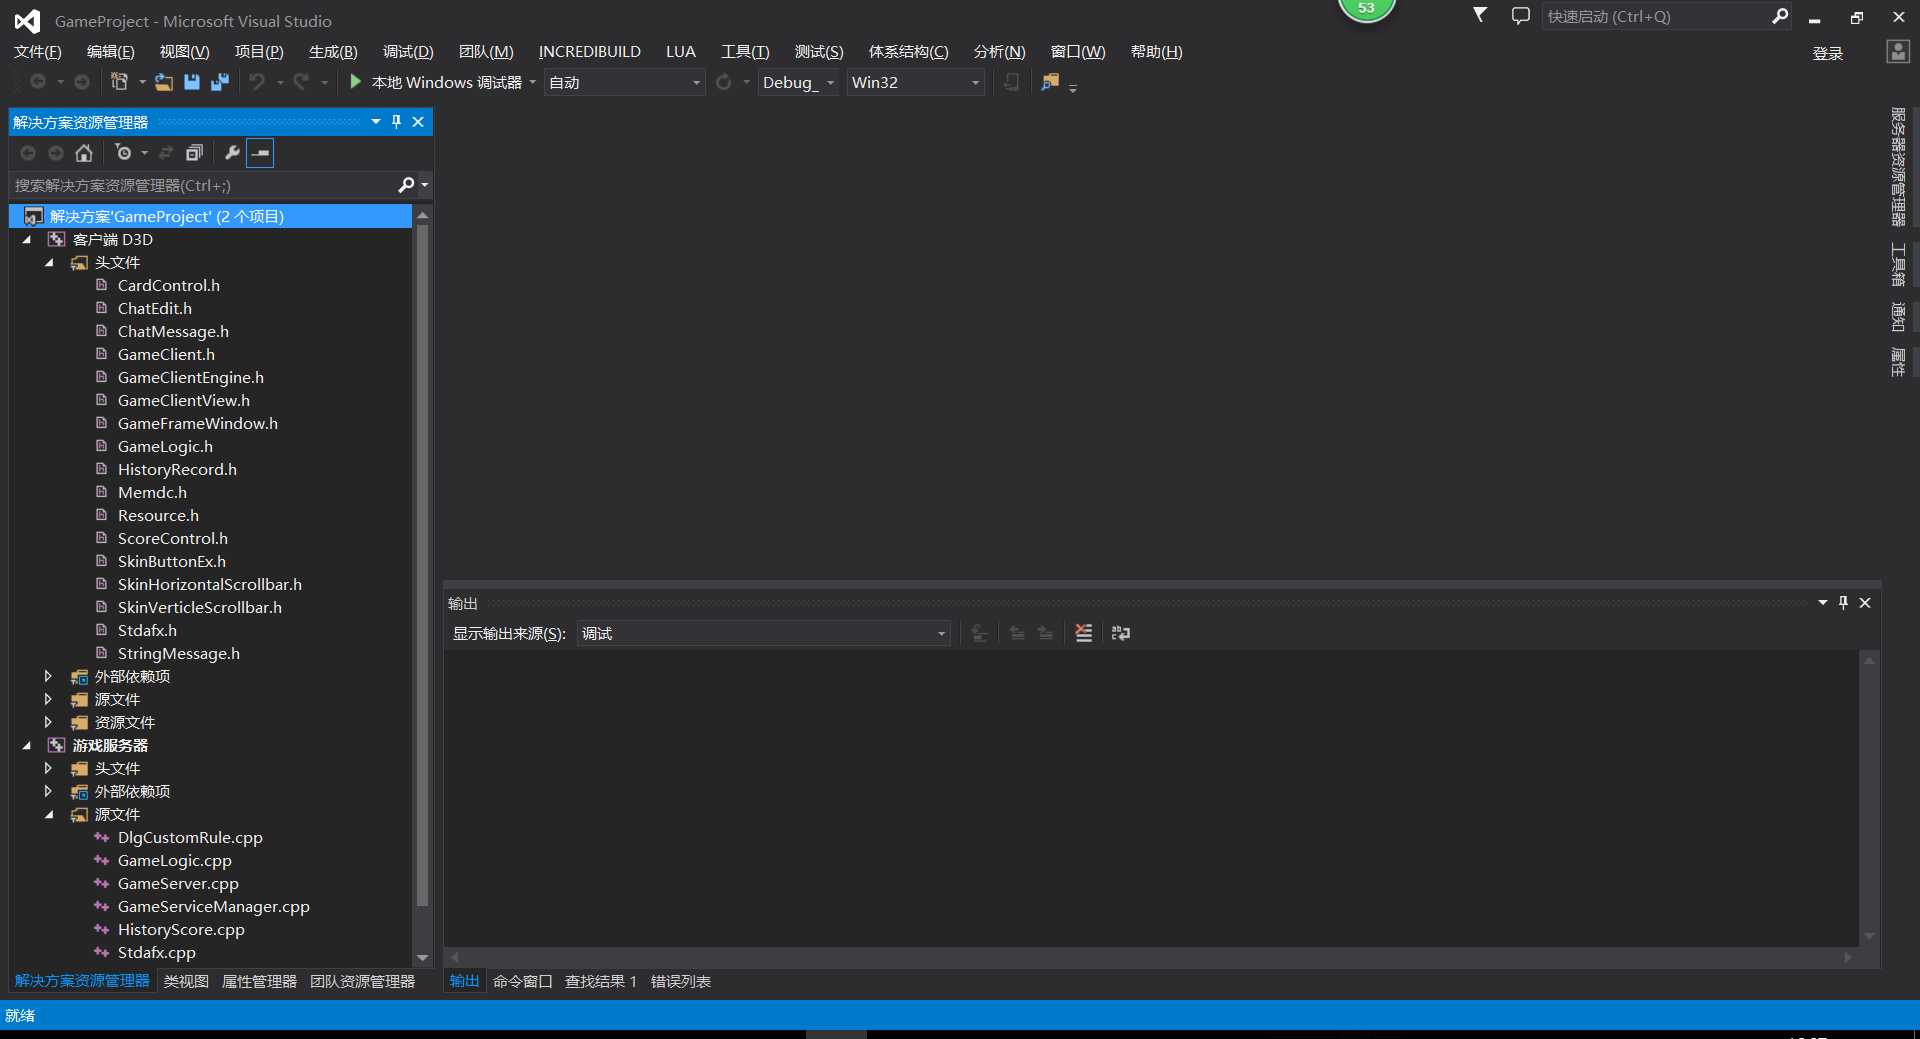The height and width of the screenshot is (1039, 1920).
Task: Click the Solution Explorer Home icon
Action: pos(84,153)
